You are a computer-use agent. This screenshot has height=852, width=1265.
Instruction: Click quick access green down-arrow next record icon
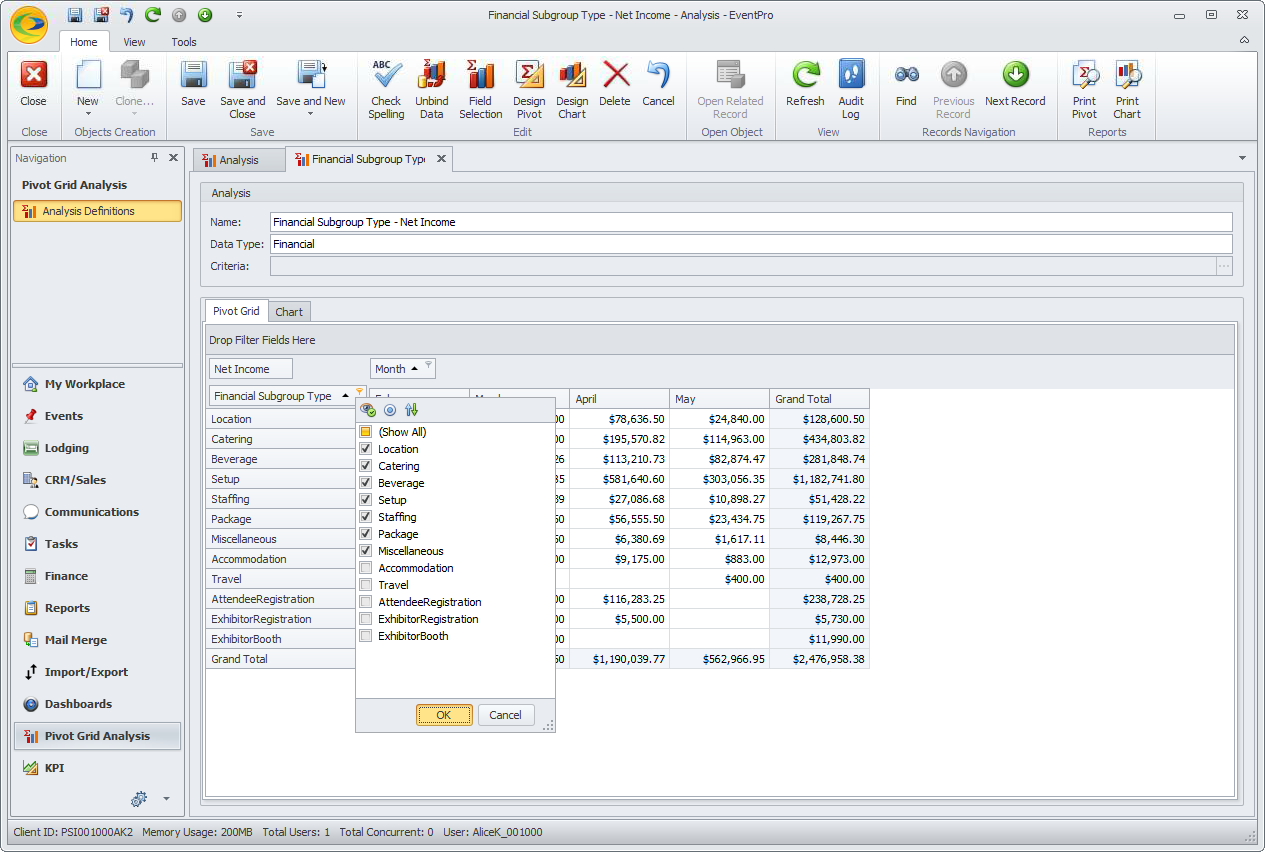point(205,15)
